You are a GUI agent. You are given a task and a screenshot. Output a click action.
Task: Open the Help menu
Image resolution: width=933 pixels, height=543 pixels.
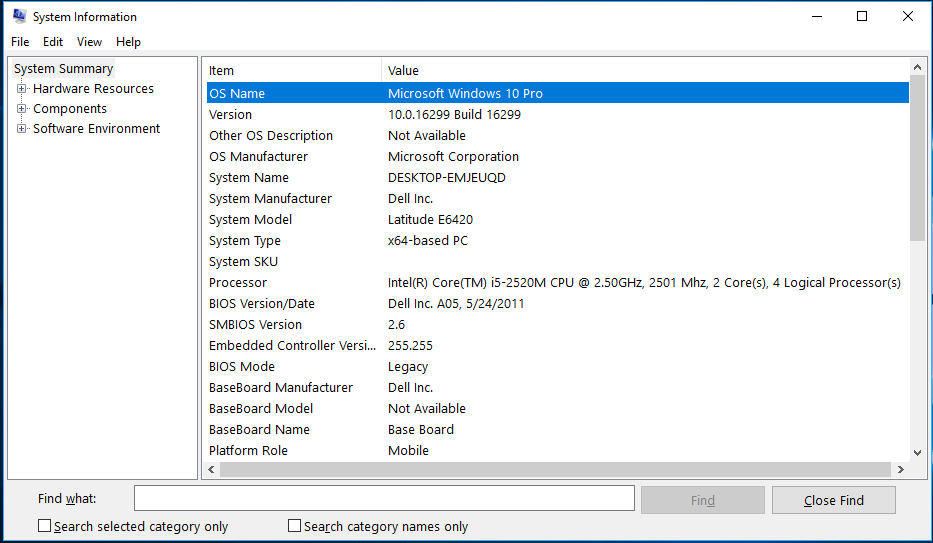pos(129,42)
